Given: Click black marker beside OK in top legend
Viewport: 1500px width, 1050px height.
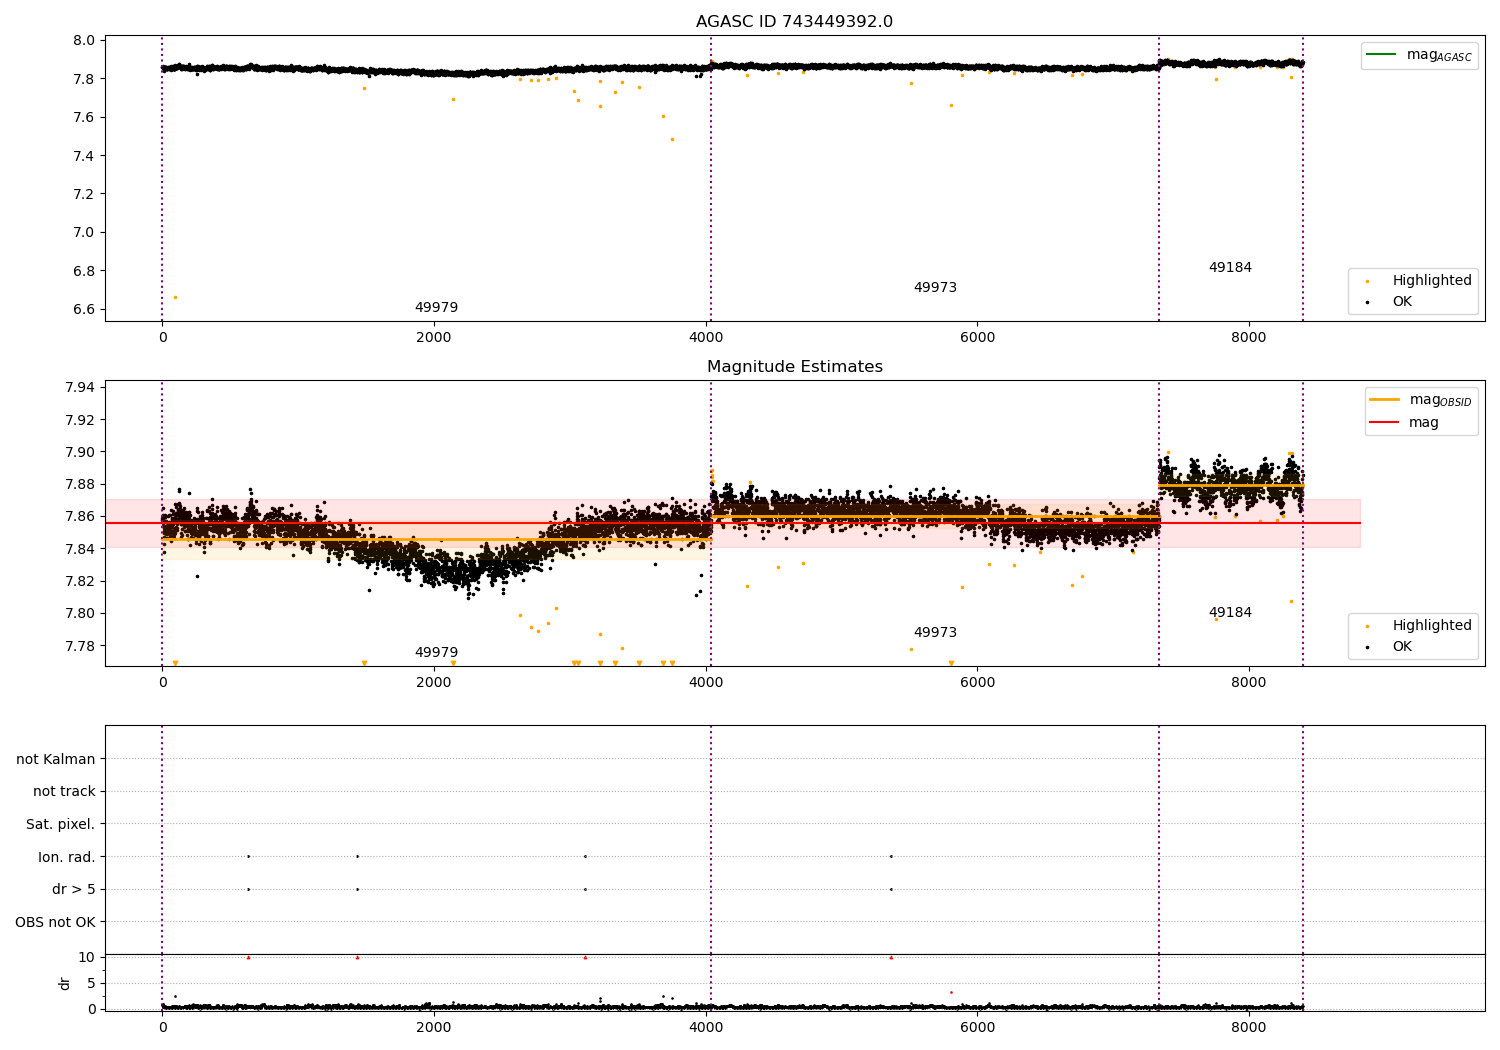Looking at the screenshot, I should [1367, 302].
